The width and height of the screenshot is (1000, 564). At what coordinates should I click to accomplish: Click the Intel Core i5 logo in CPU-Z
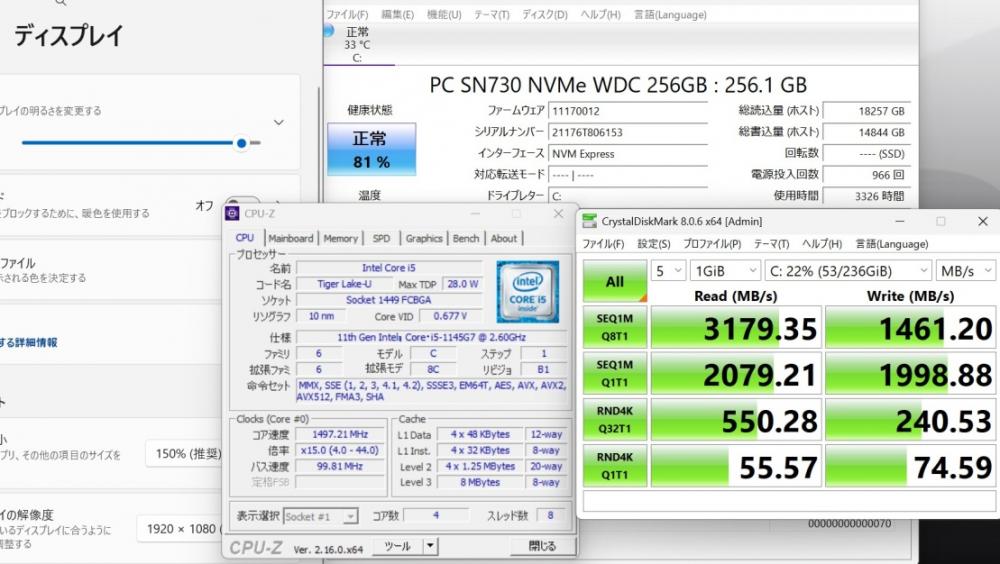tap(527, 292)
